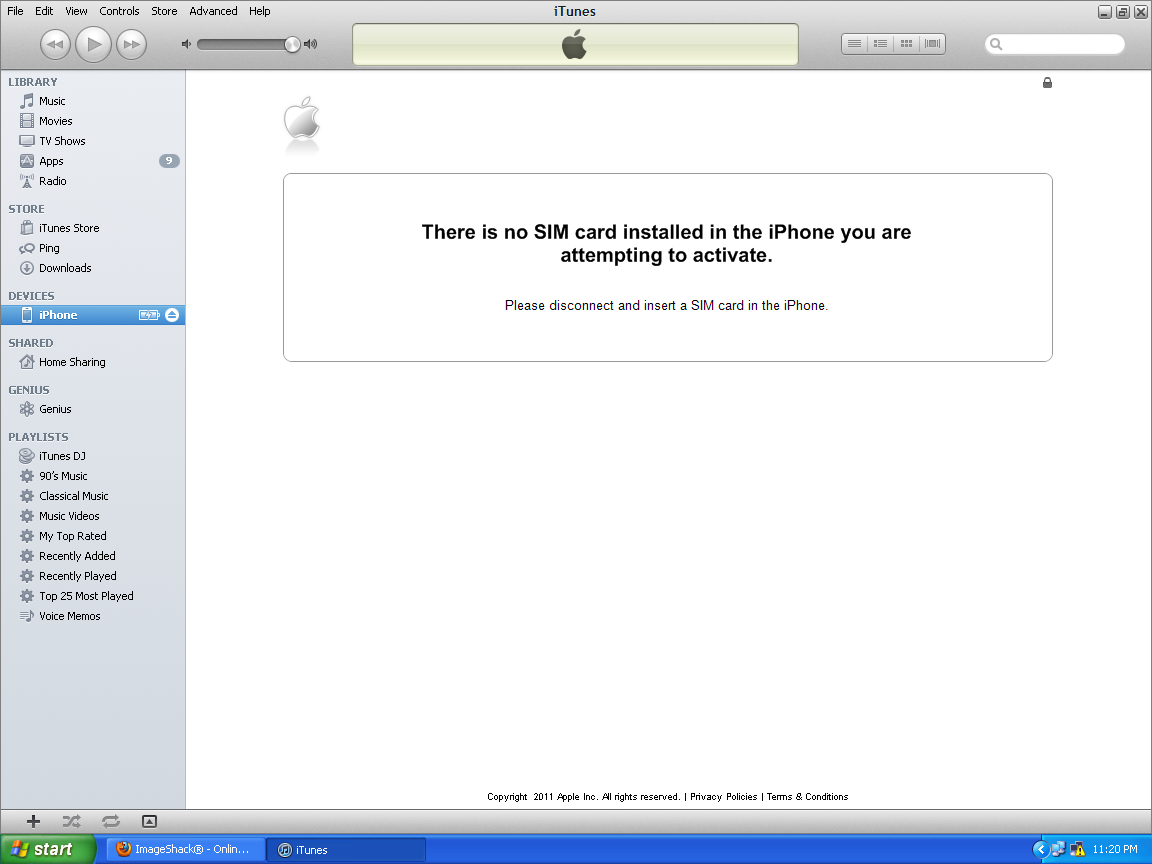Click the taskbar clock 11:20 PM
The image size is (1152, 864).
1115,849
